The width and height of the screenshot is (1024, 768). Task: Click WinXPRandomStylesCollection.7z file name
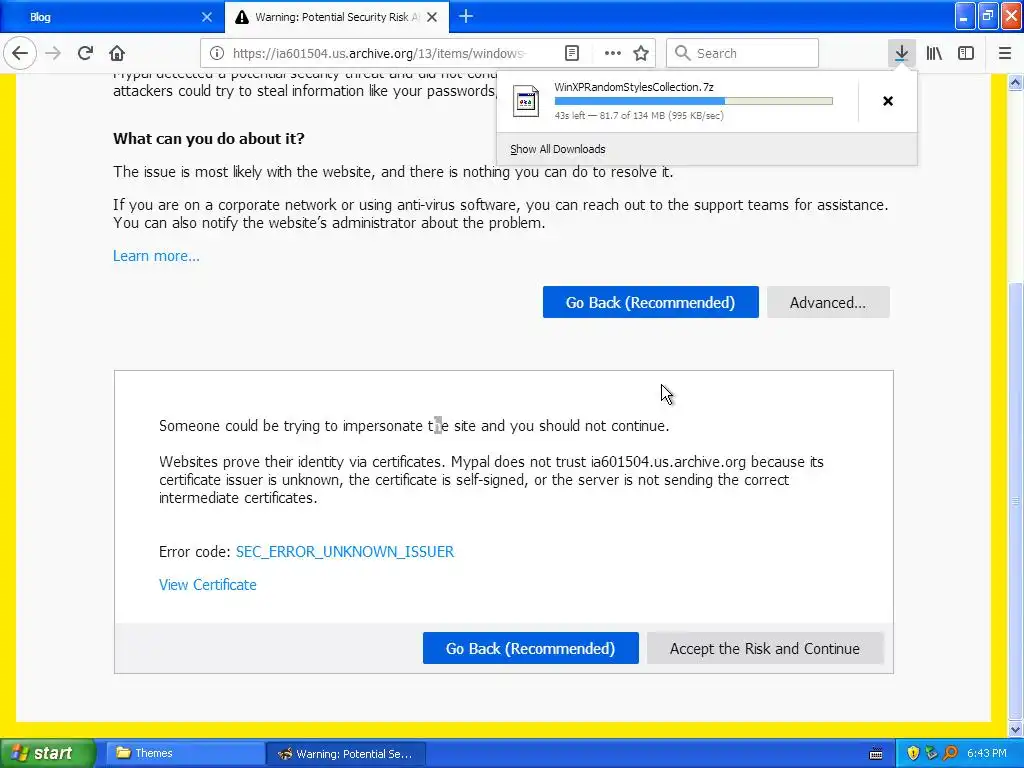click(633, 87)
